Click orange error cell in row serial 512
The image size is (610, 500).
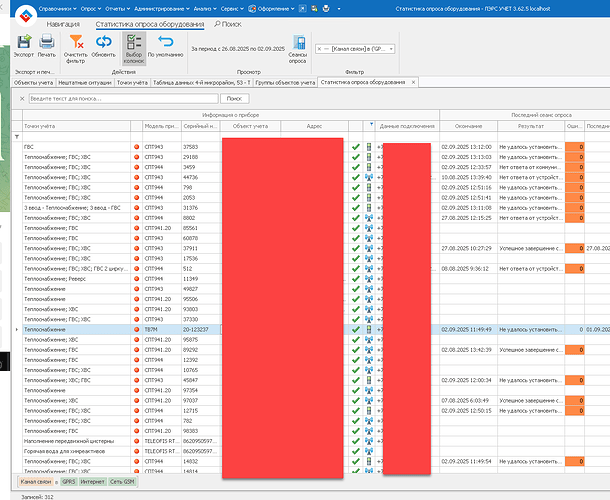(575, 268)
